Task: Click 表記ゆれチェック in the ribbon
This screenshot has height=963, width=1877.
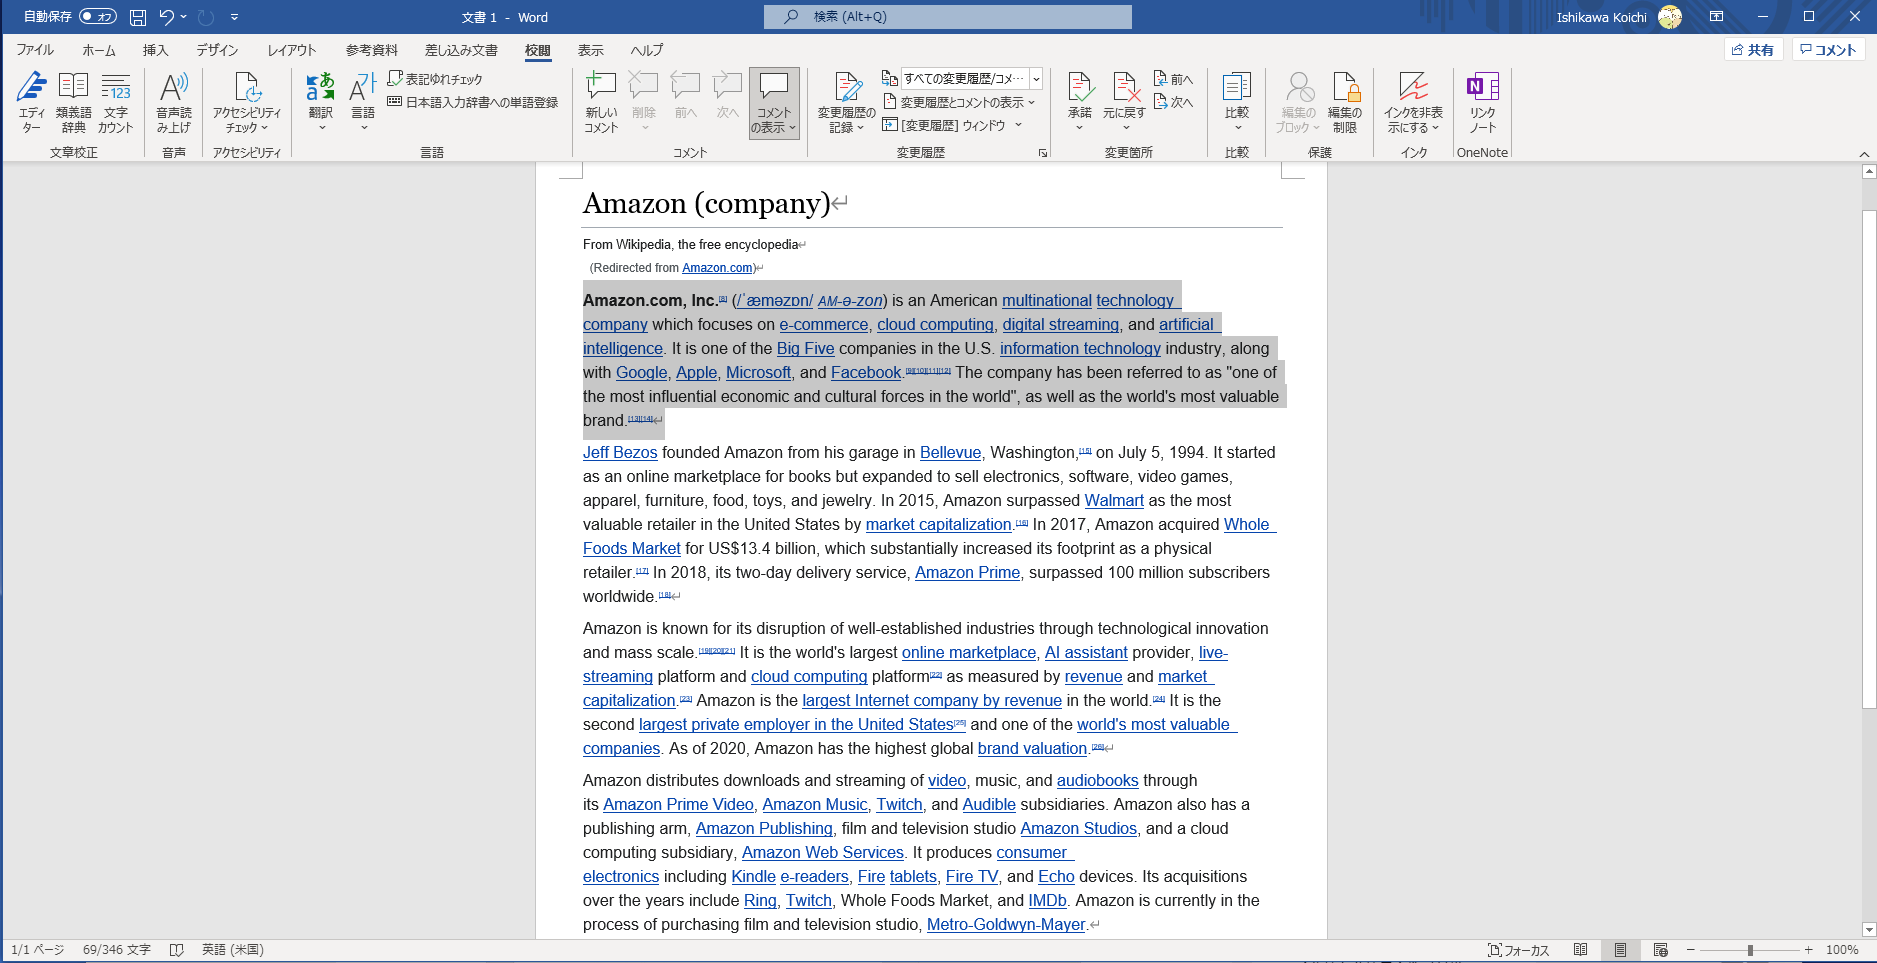Action: pos(435,79)
